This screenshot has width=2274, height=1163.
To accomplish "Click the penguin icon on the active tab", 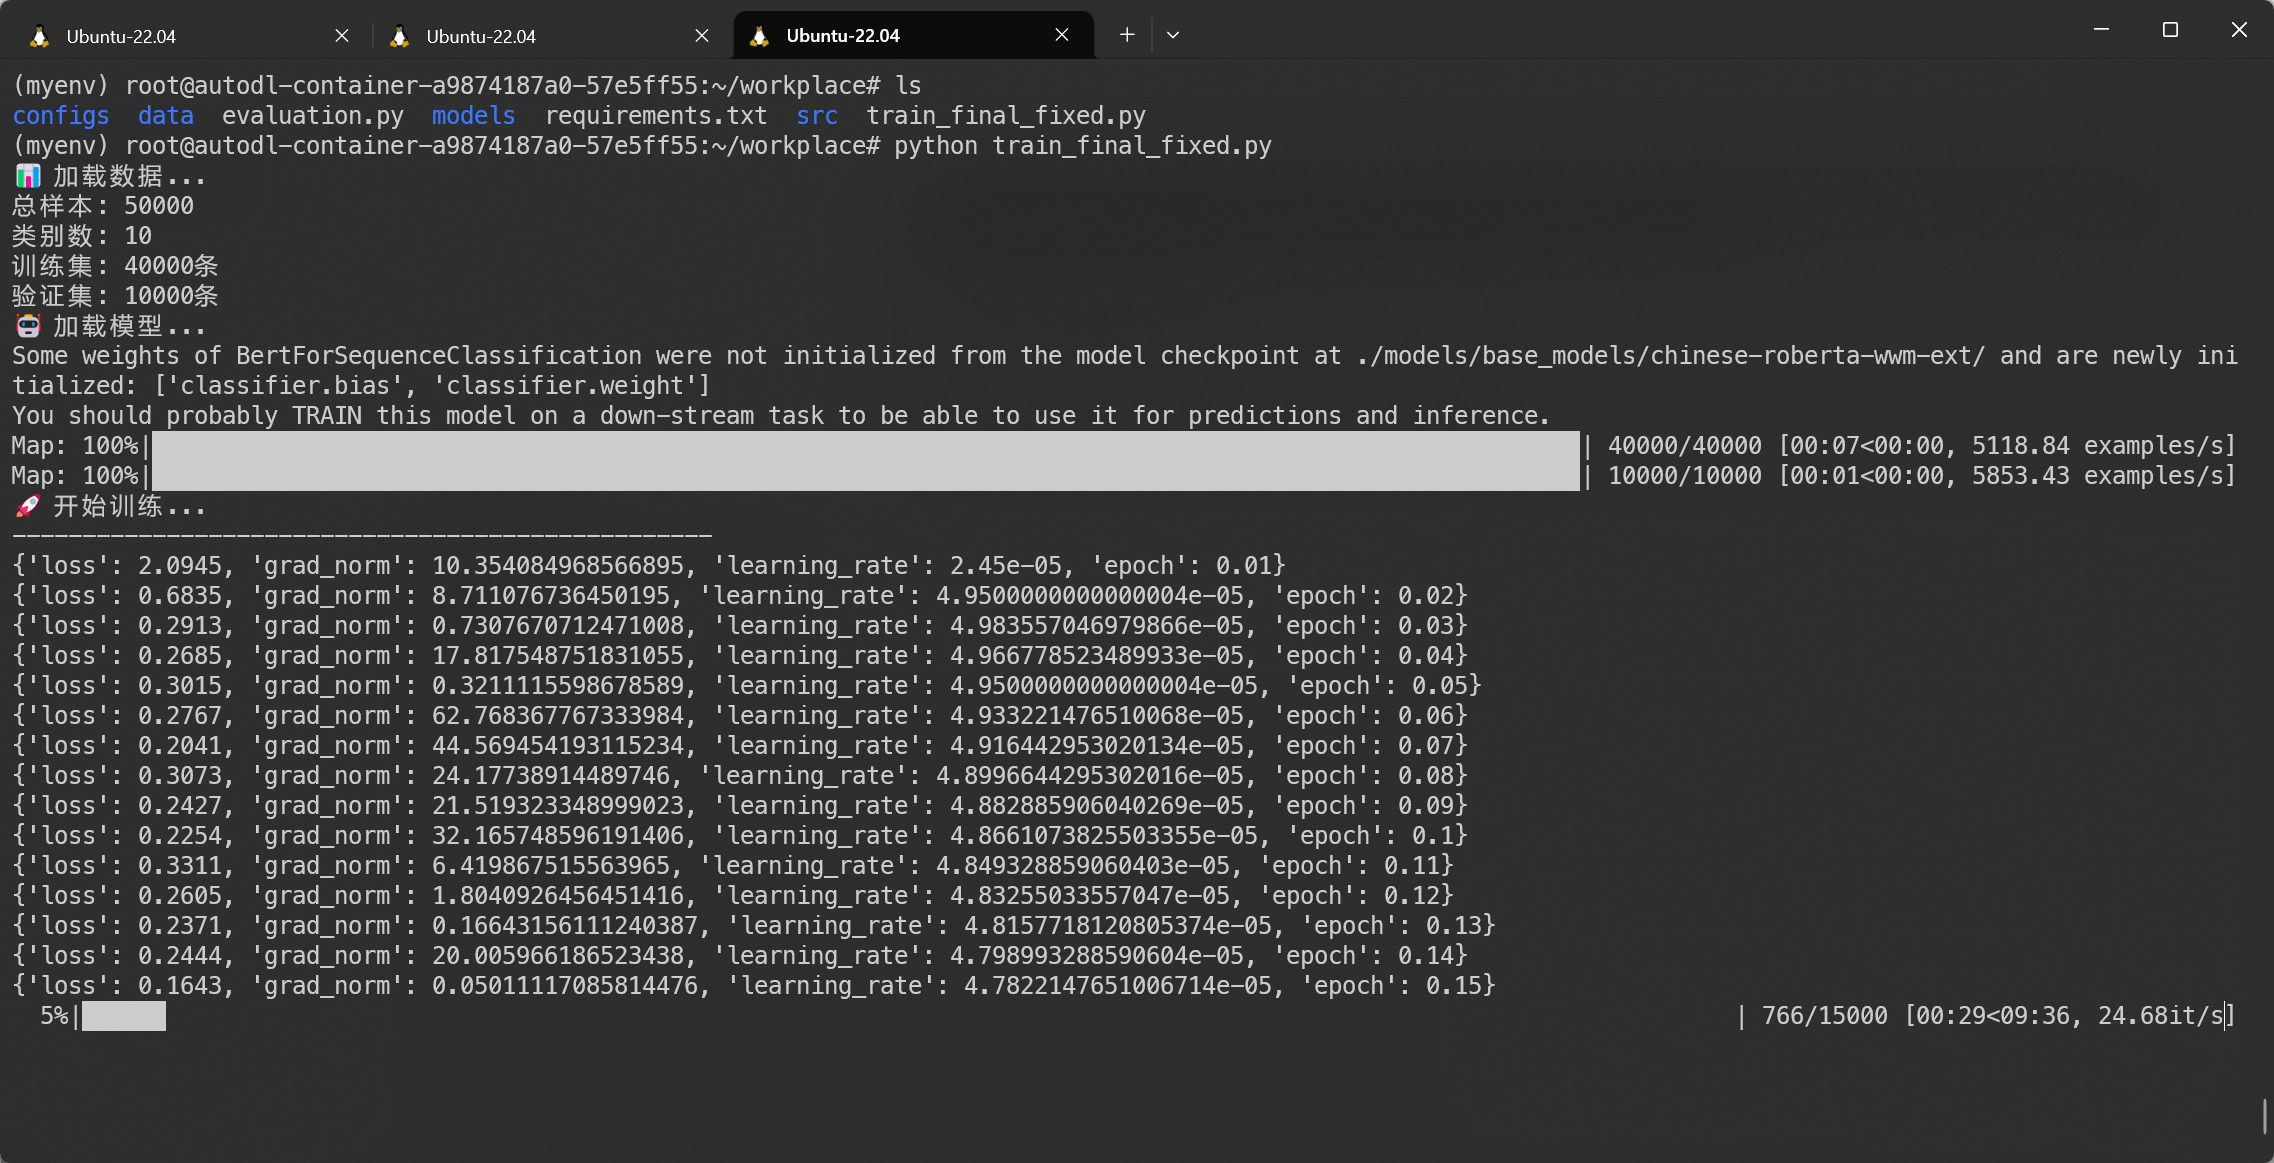I will 759,37.
